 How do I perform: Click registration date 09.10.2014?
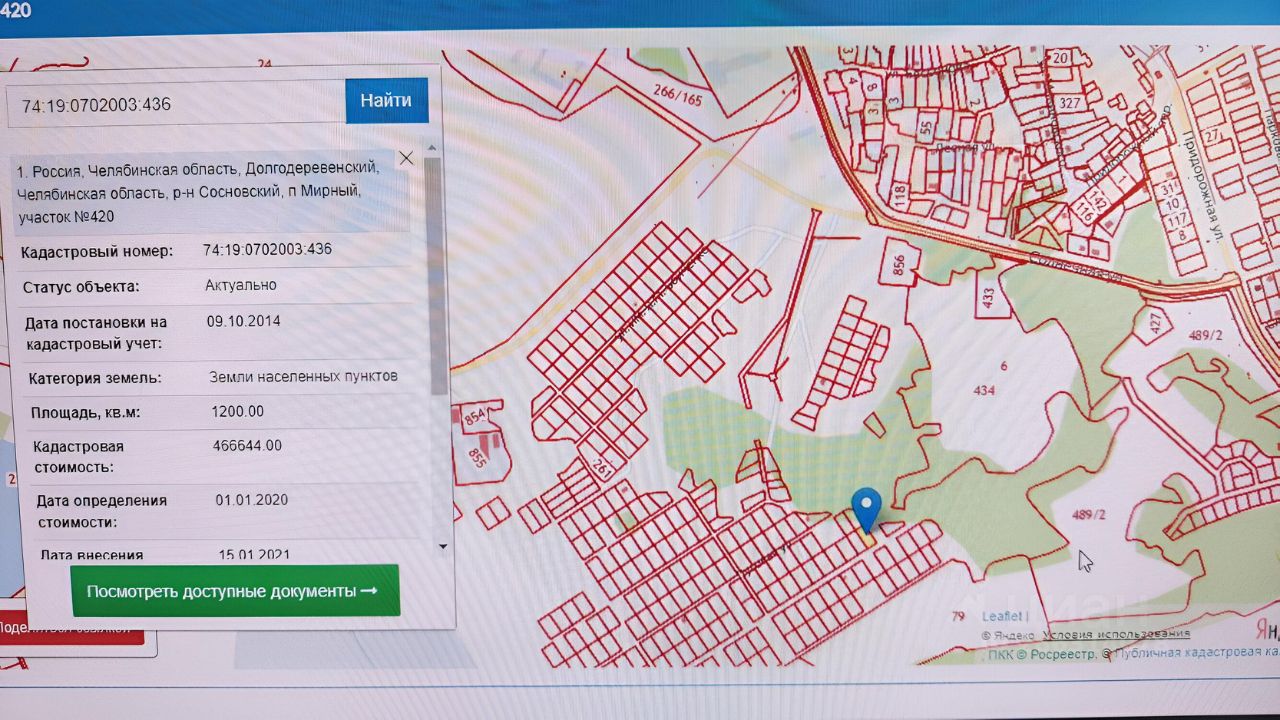(x=244, y=322)
